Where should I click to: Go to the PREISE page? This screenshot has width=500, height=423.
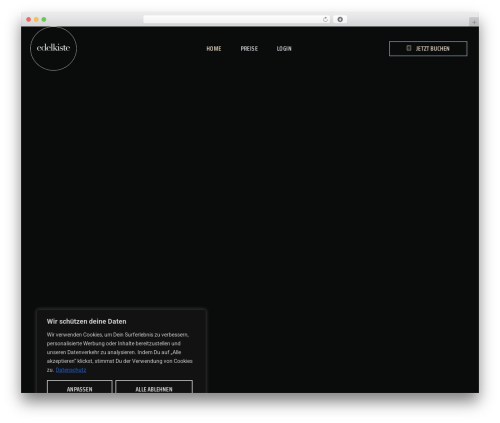249,49
